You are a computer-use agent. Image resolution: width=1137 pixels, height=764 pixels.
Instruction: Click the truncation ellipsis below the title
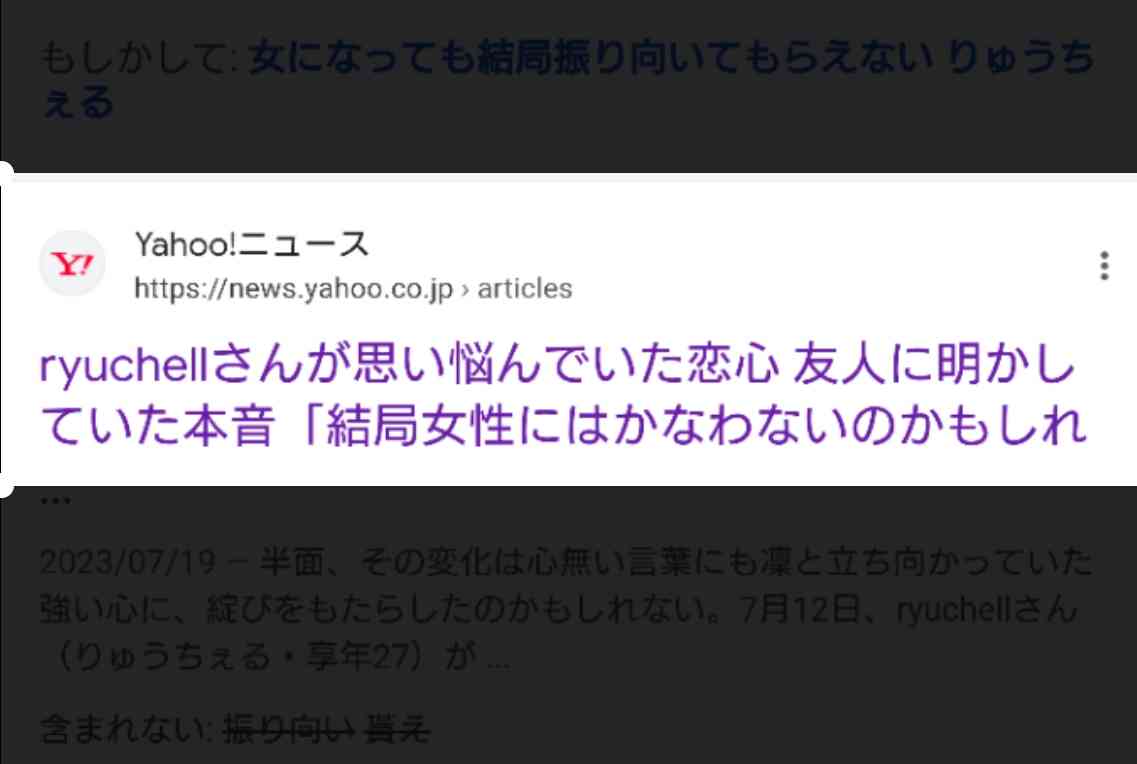55,500
